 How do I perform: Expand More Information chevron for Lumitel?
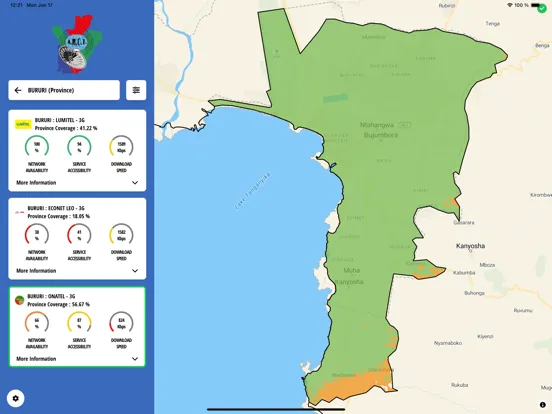point(135,183)
